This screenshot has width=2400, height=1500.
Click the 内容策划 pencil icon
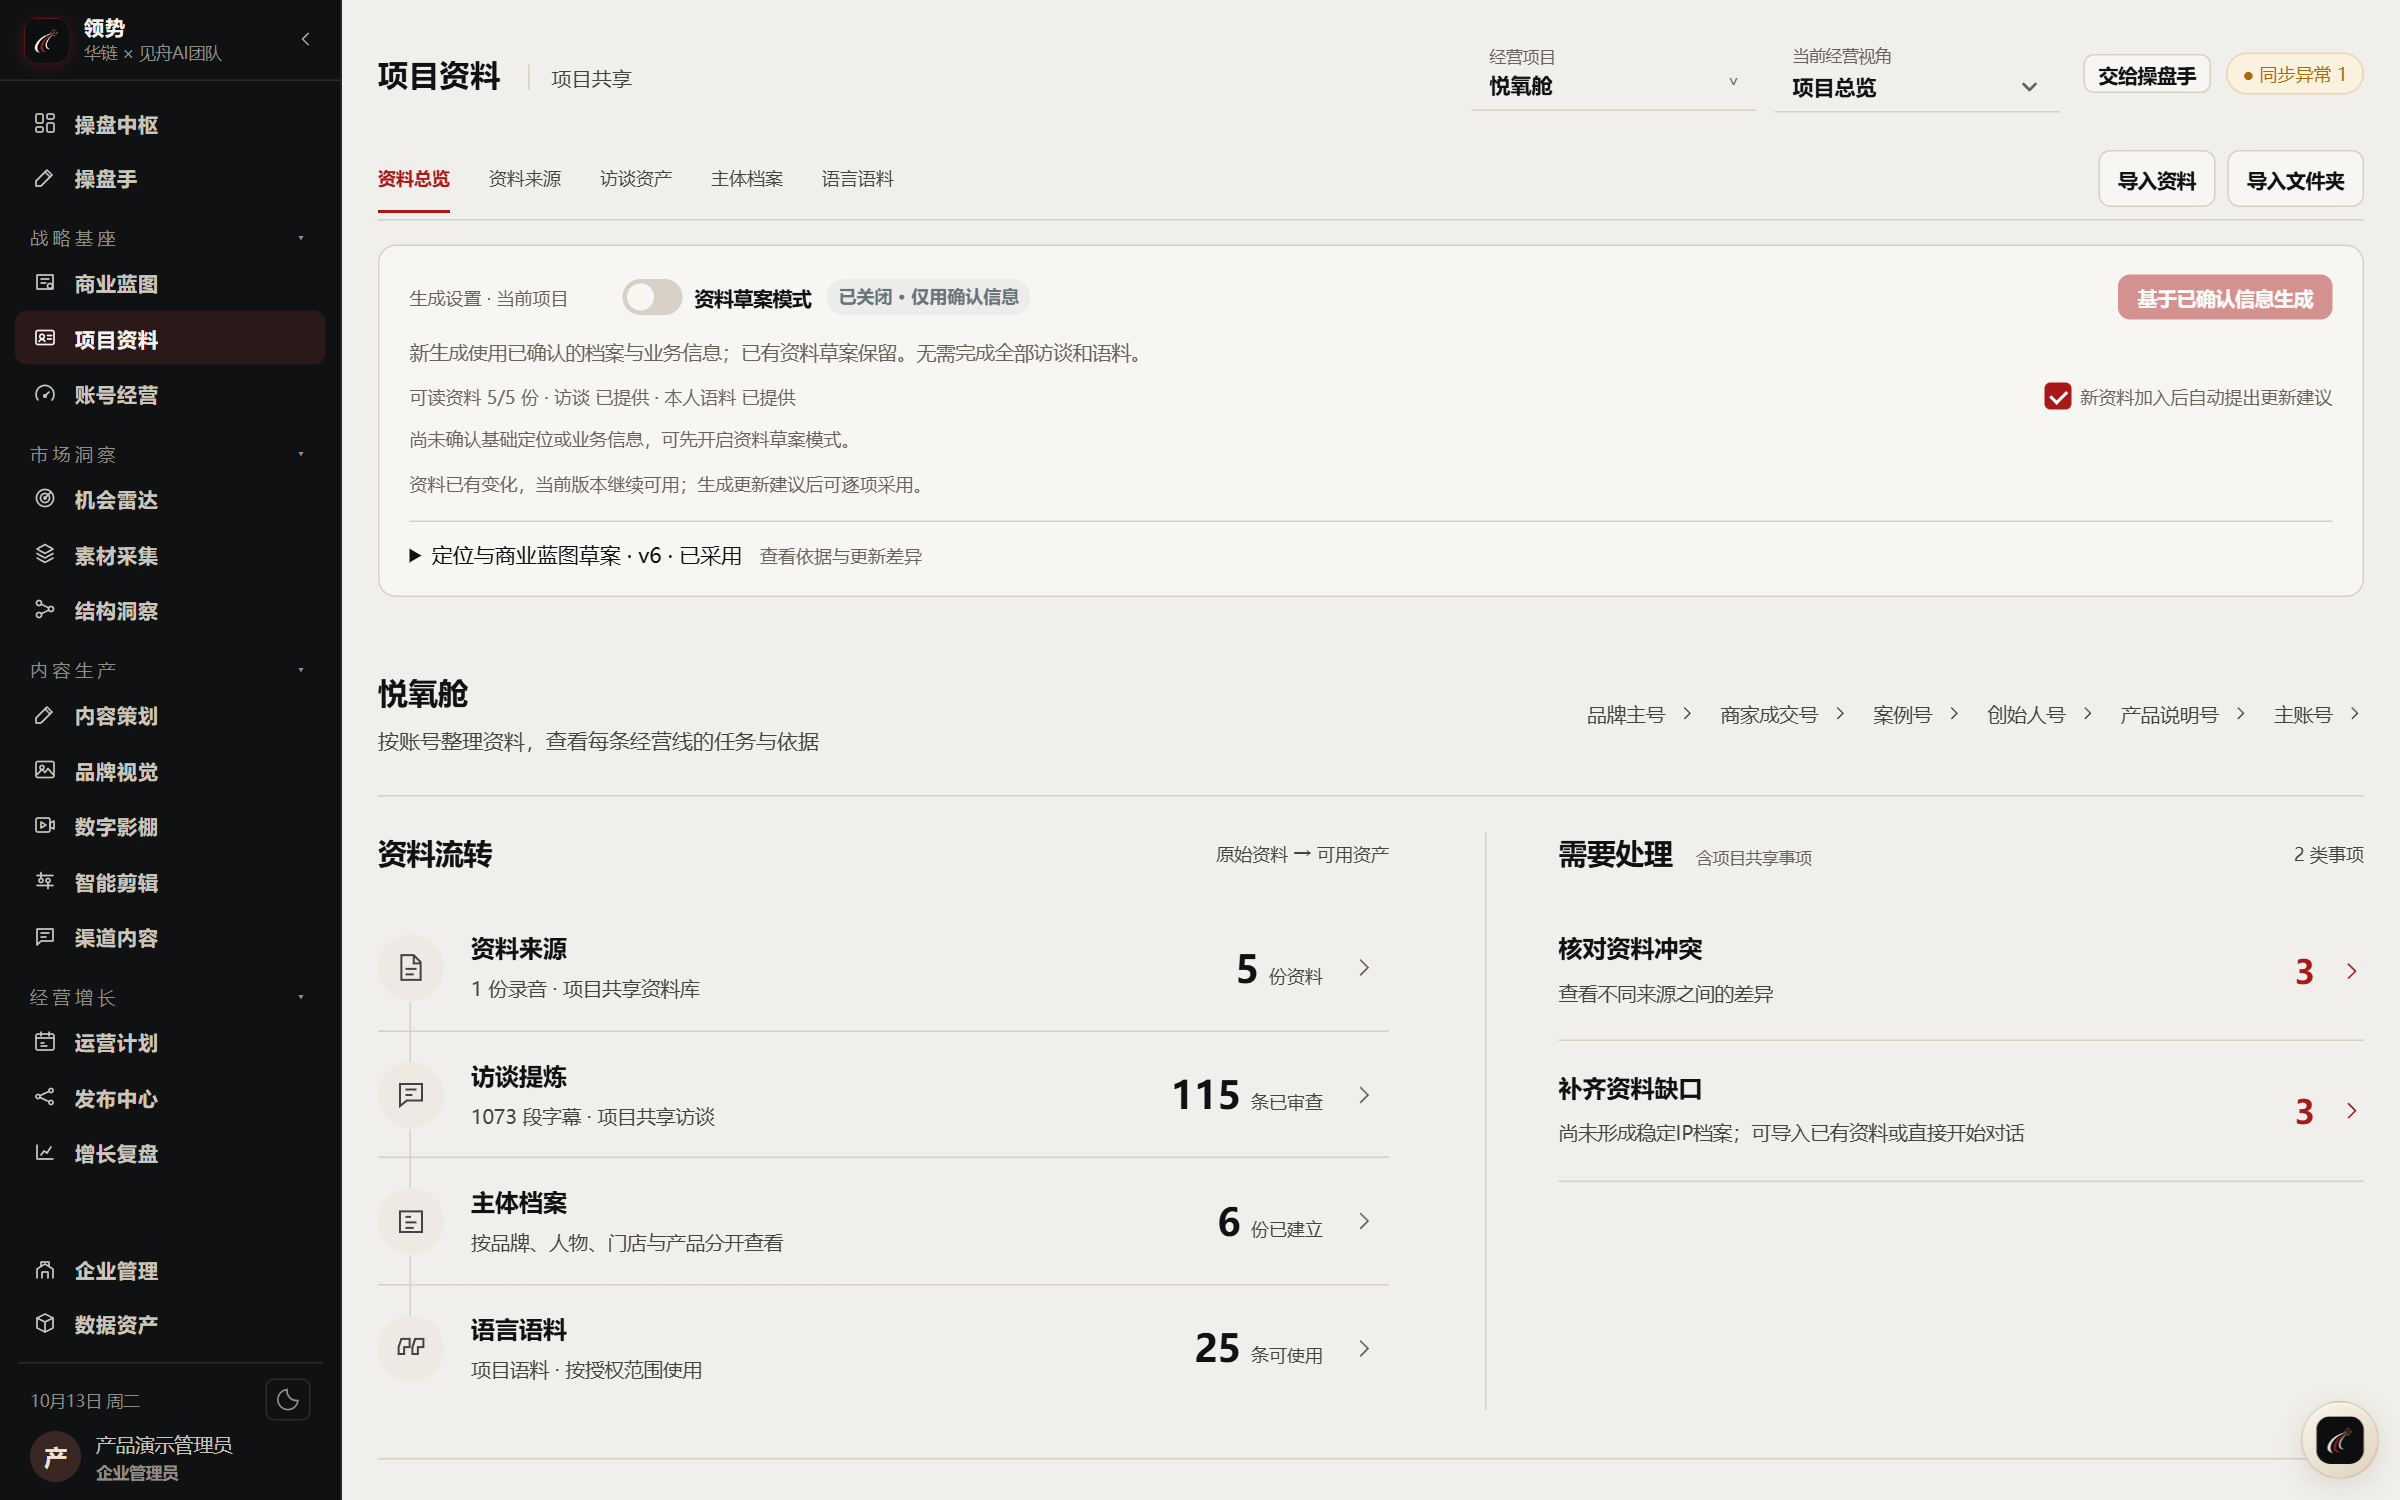[x=45, y=715]
